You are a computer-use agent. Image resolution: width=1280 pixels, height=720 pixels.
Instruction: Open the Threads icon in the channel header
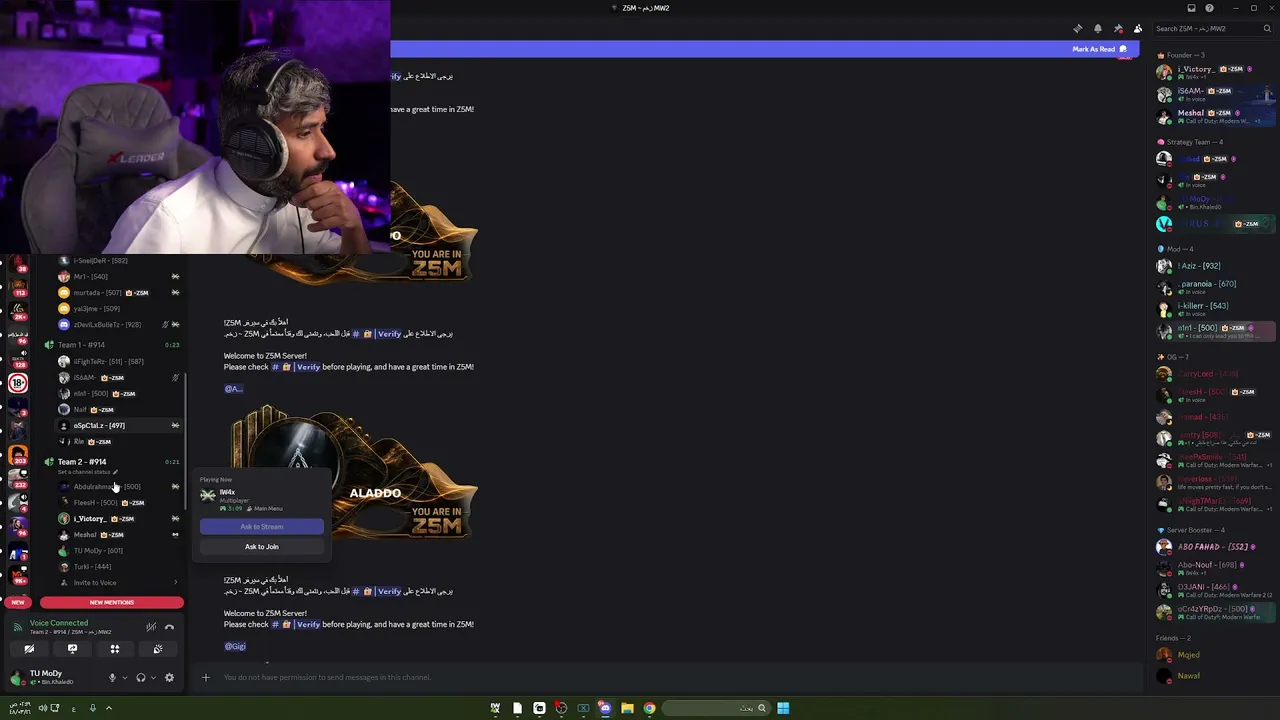pos(1077,28)
